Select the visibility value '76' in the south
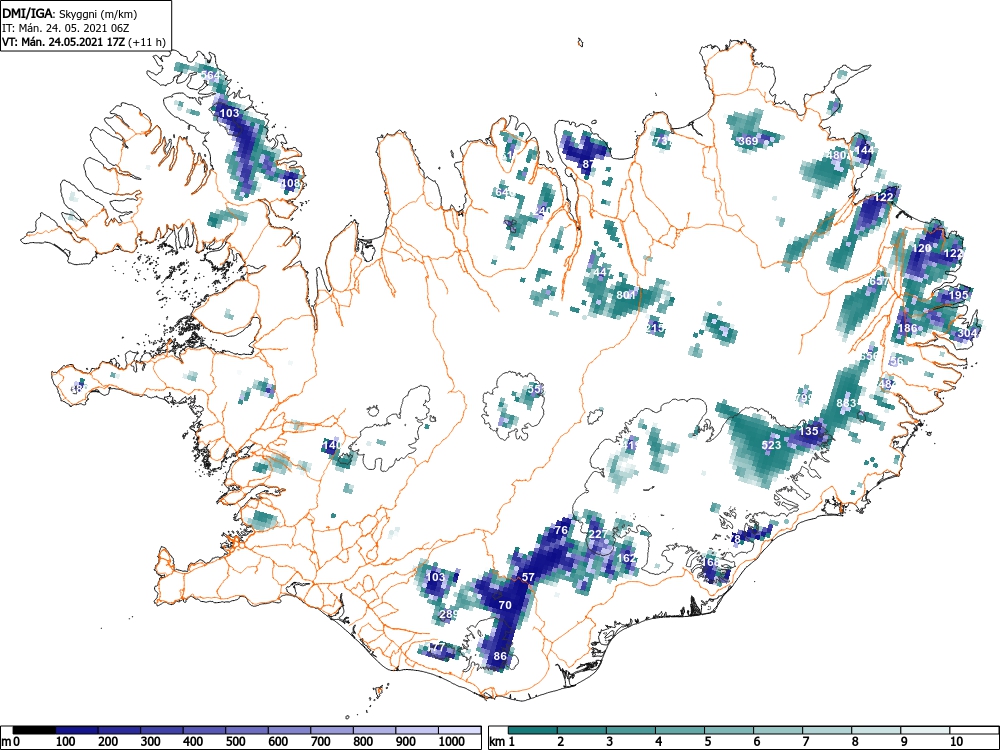The image size is (1000, 750). 561,530
